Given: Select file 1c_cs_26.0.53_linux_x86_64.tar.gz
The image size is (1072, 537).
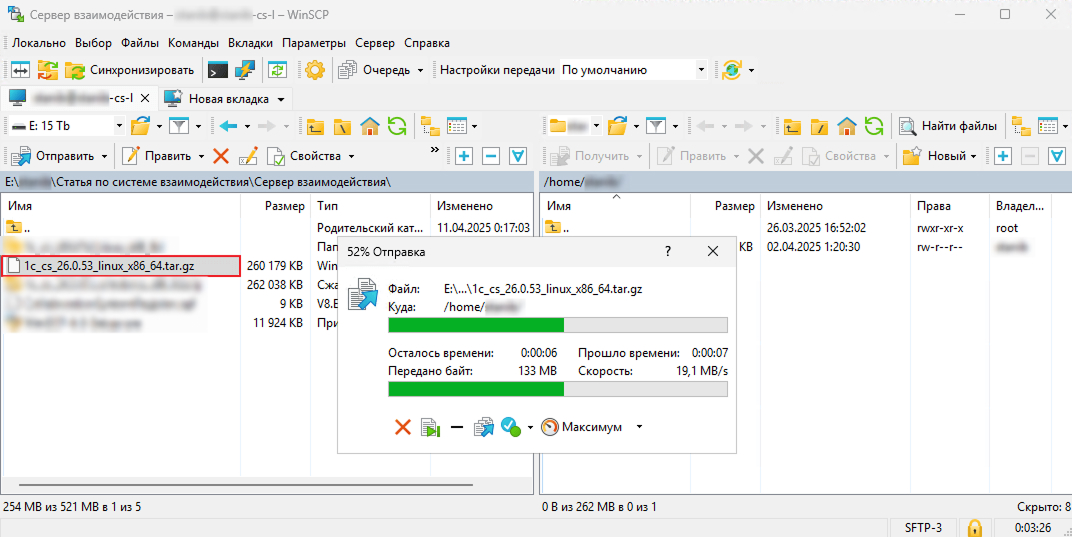Looking at the screenshot, I should coord(121,266).
